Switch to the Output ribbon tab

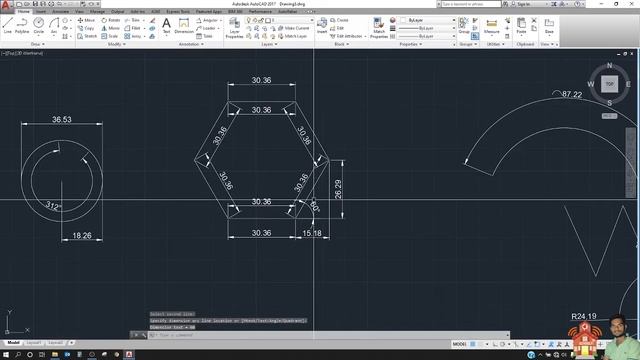118,11
